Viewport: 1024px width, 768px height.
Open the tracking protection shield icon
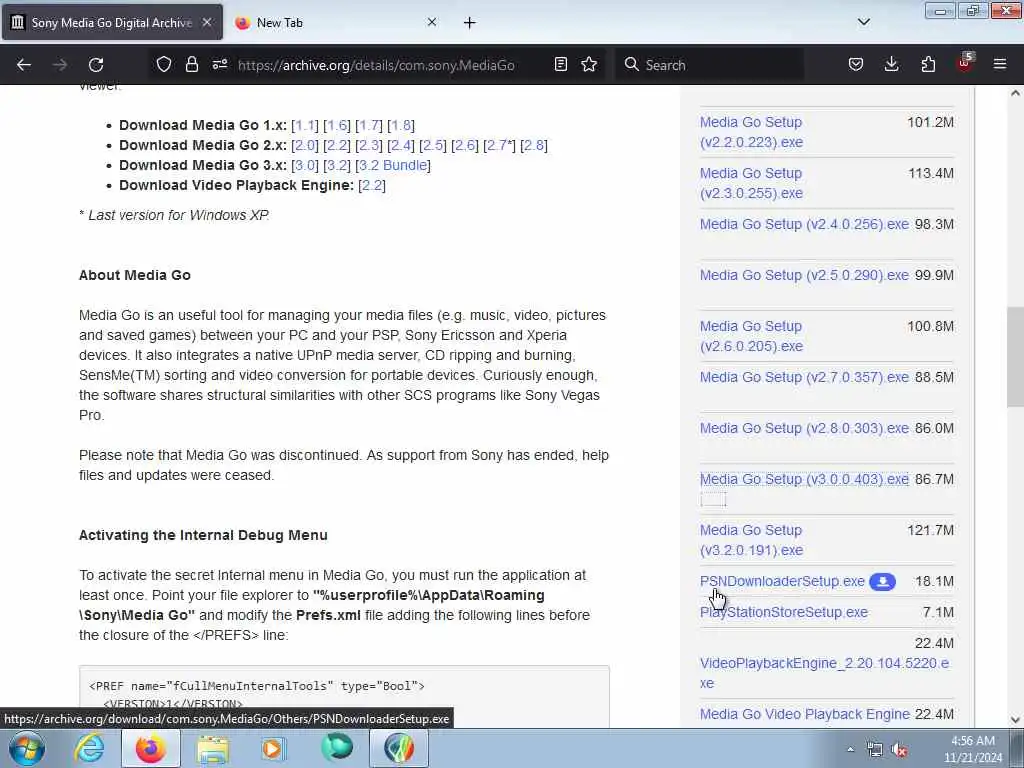[x=164, y=64]
